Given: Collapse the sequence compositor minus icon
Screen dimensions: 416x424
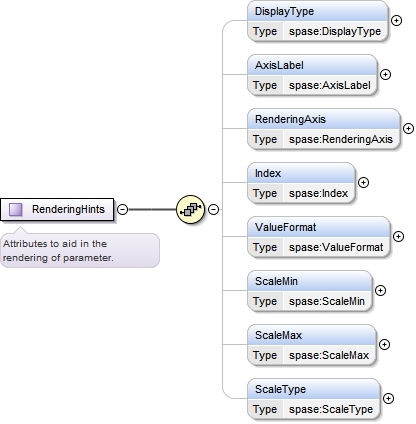Looking at the screenshot, I should click(213, 209).
